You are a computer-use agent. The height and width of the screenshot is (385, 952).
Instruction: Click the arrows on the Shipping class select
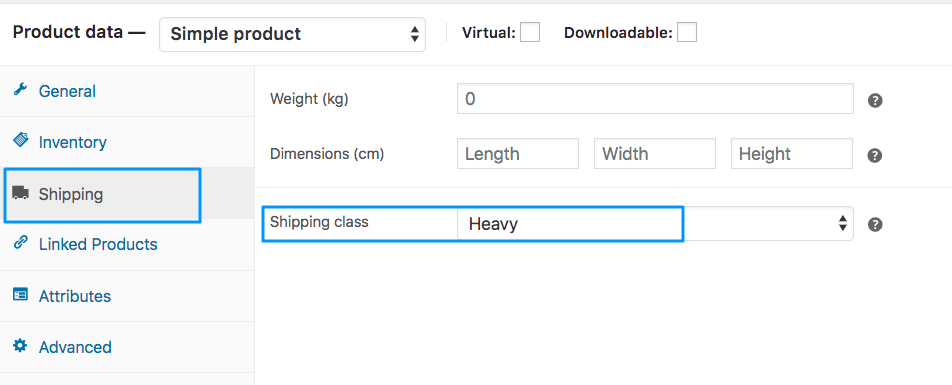click(x=842, y=223)
